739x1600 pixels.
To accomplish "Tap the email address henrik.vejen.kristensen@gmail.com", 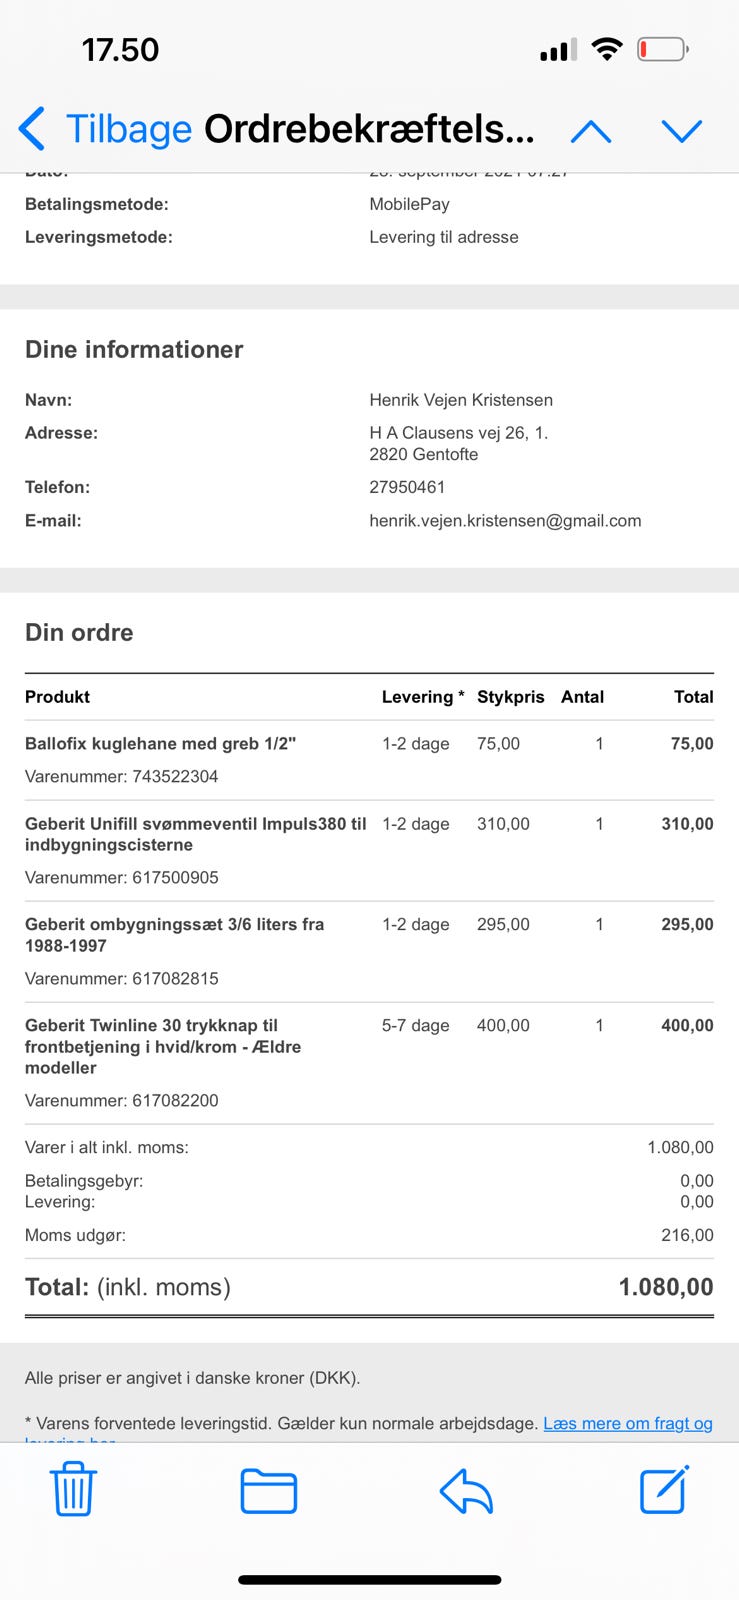I will click(505, 520).
